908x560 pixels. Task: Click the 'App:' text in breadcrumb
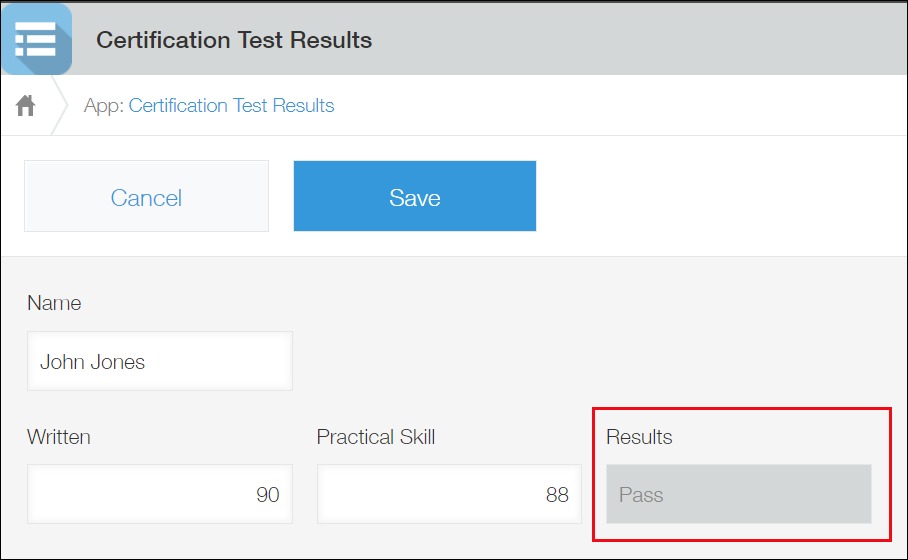point(103,105)
